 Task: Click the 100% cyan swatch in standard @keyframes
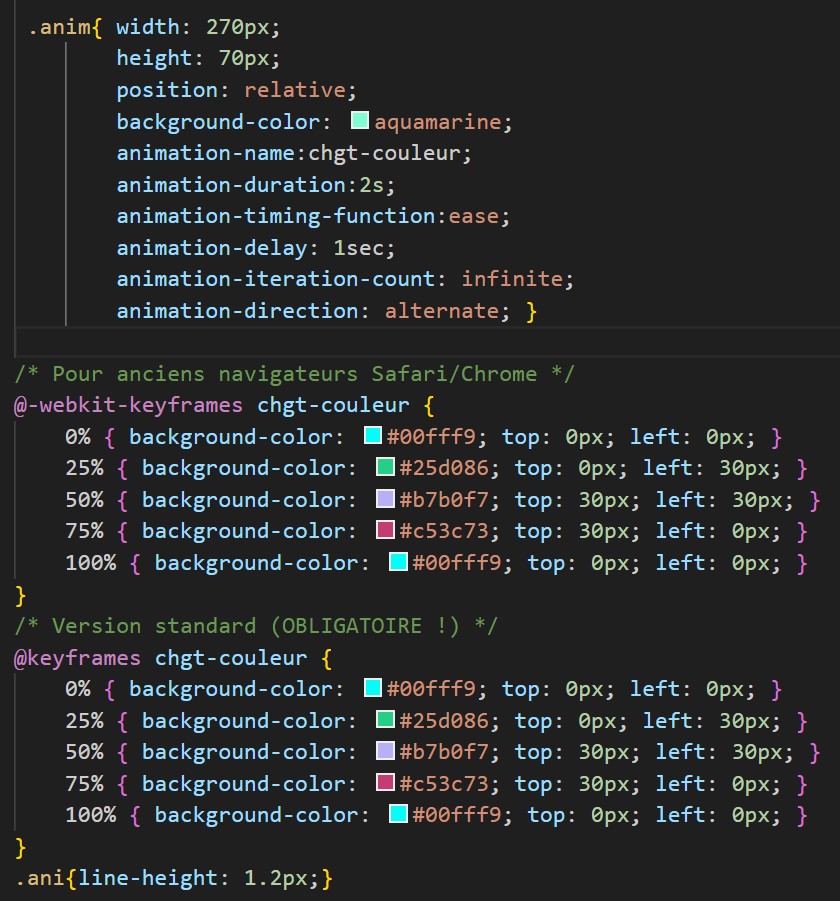tap(398, 815)
